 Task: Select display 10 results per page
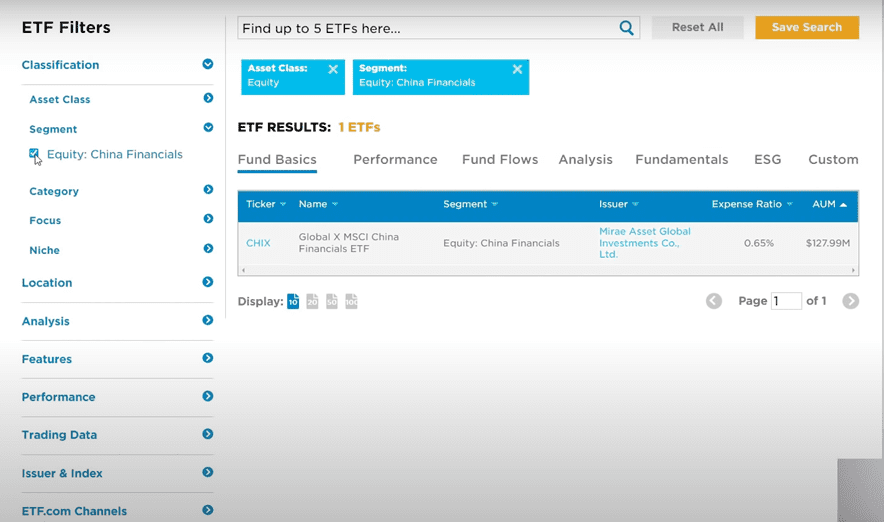point(293,301)
